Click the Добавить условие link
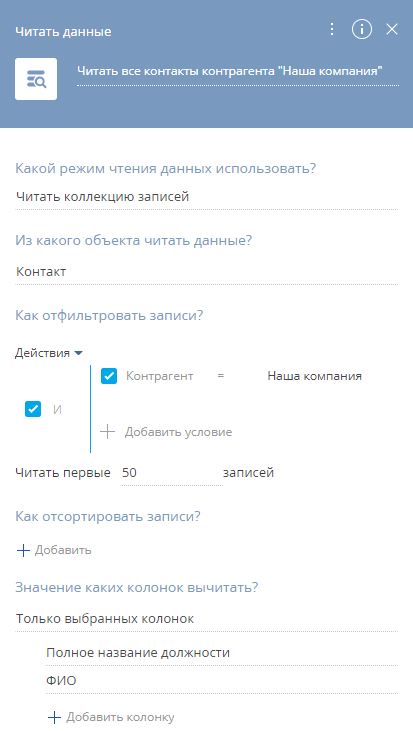 pos(178,432)
